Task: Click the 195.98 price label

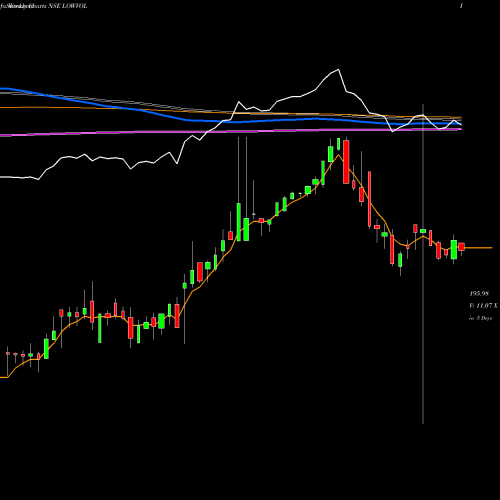Action: [x=479, y=294]
